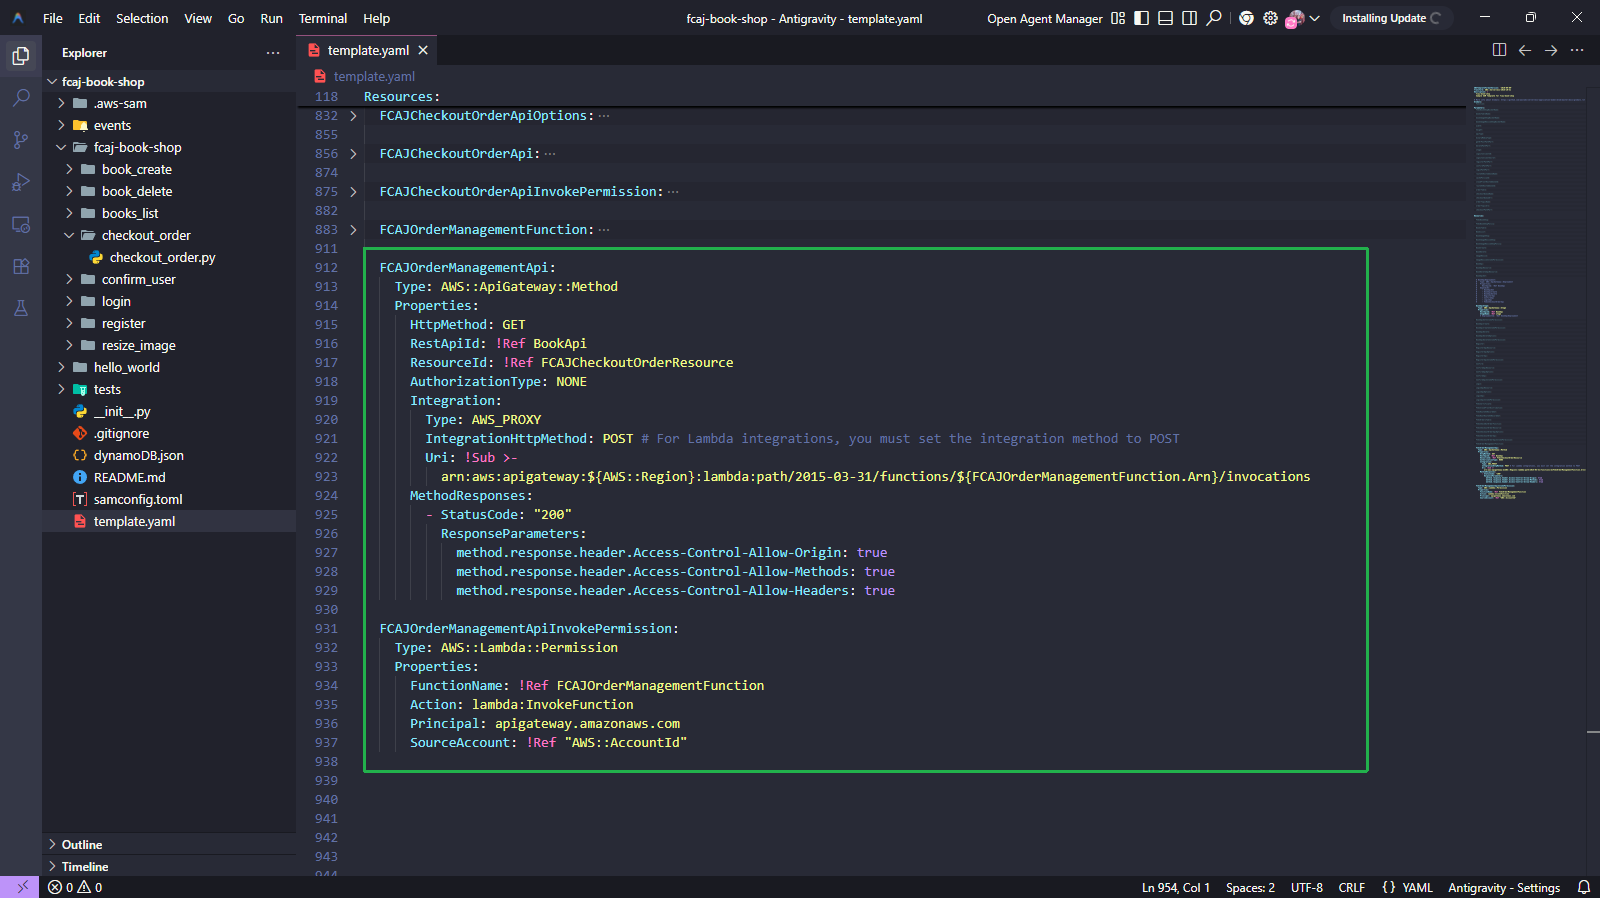Screen dimensions: 1600x898
Task: Unfold FCAJOrderManagementFunction block at line 883
Action: pyautogui.click(x=353, y=230)
